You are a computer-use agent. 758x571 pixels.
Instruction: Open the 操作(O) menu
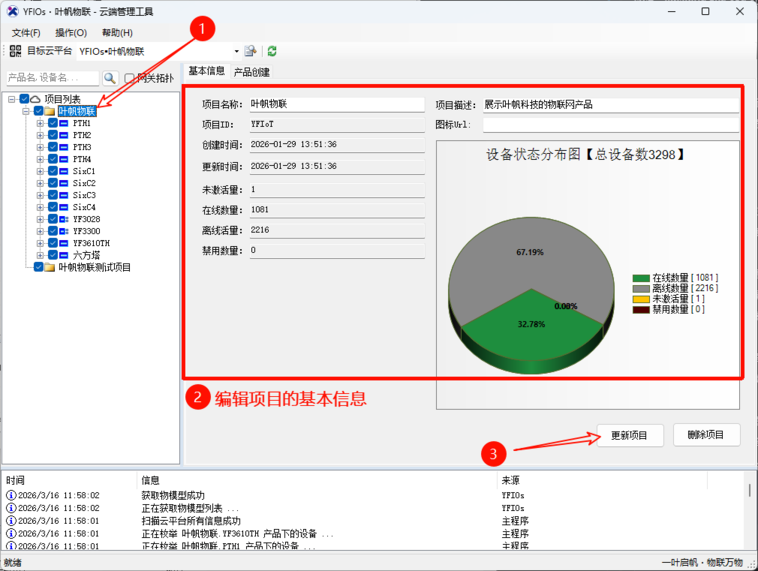[71, 32]
